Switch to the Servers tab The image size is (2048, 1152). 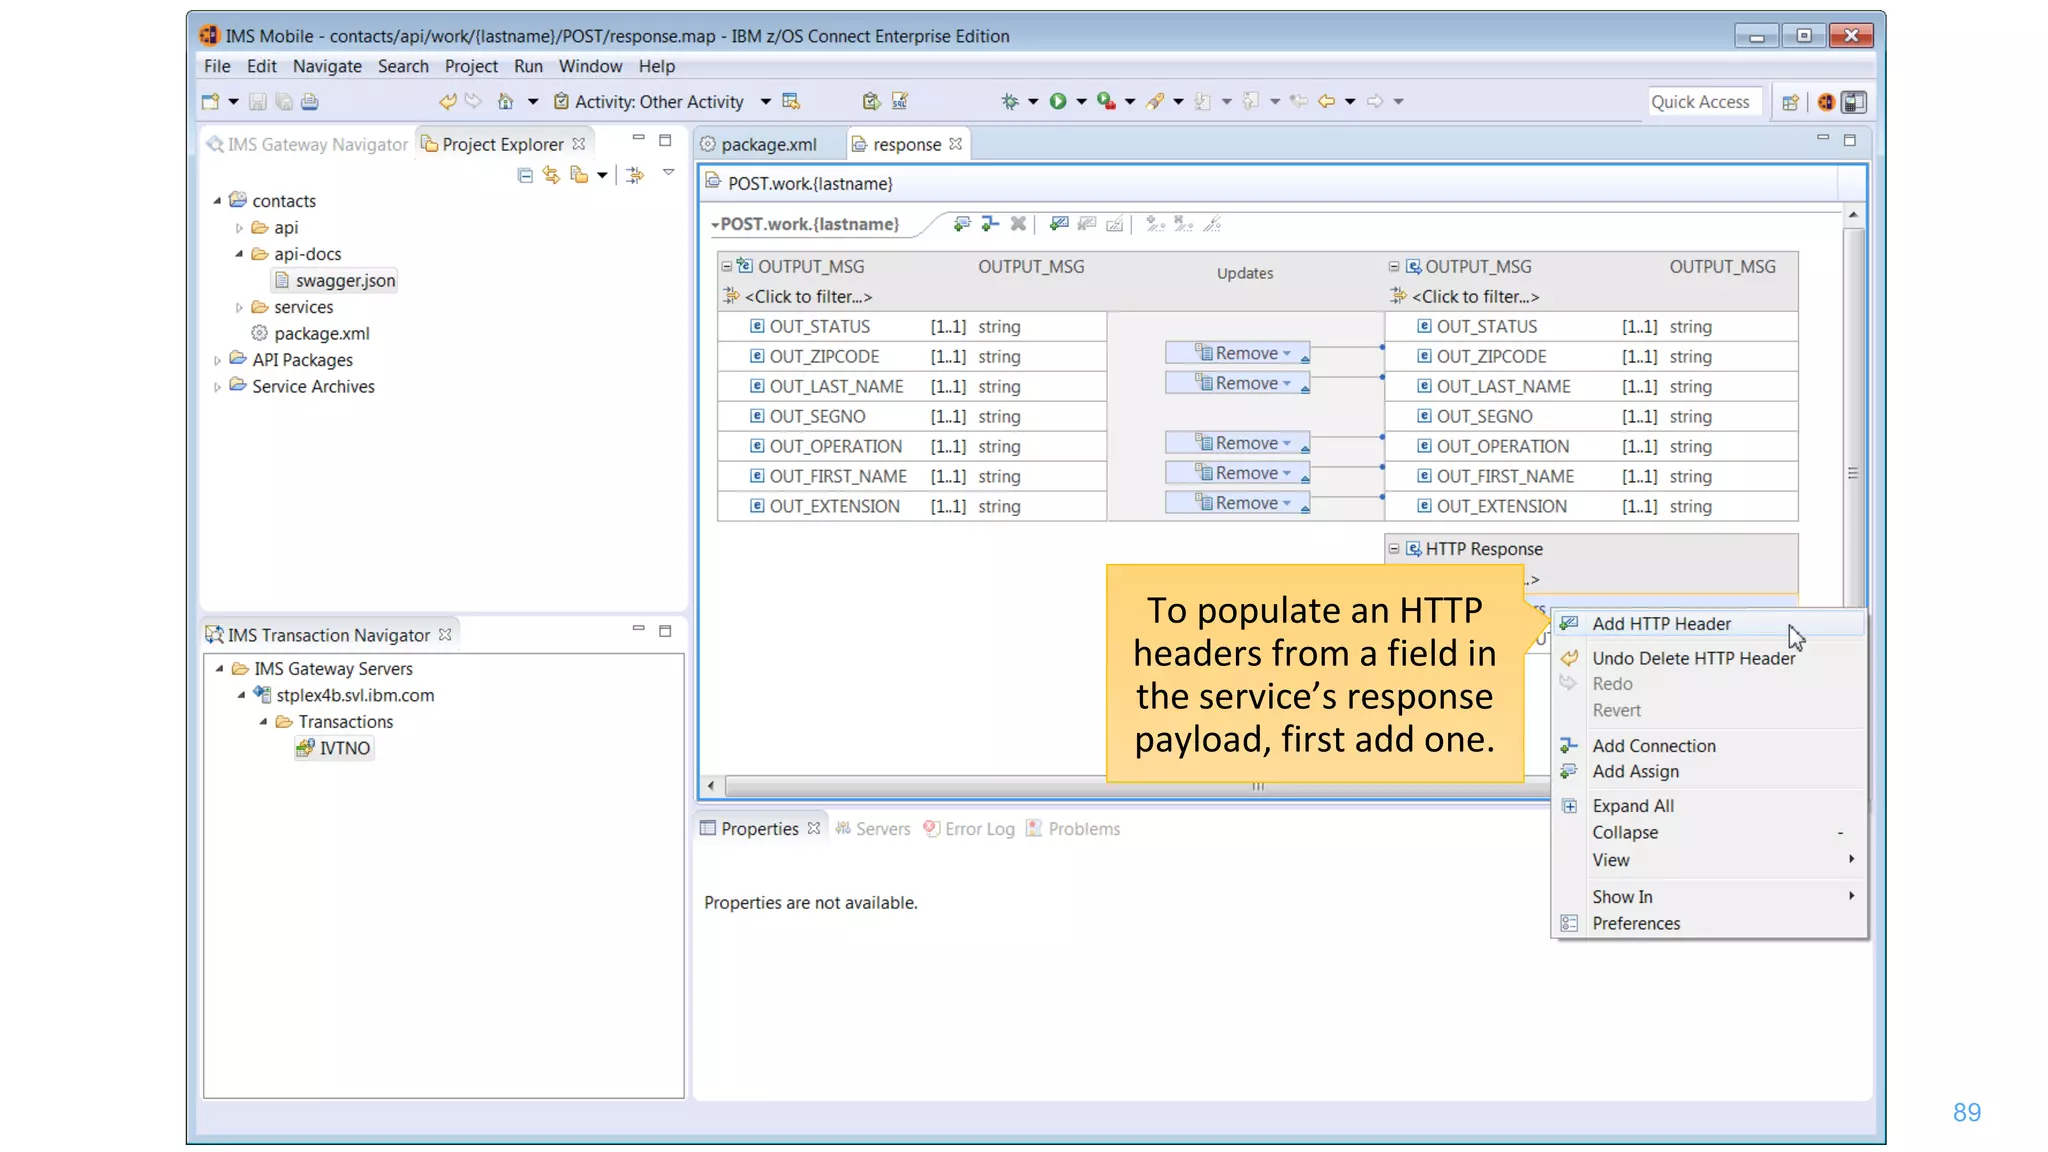[873, 829]
